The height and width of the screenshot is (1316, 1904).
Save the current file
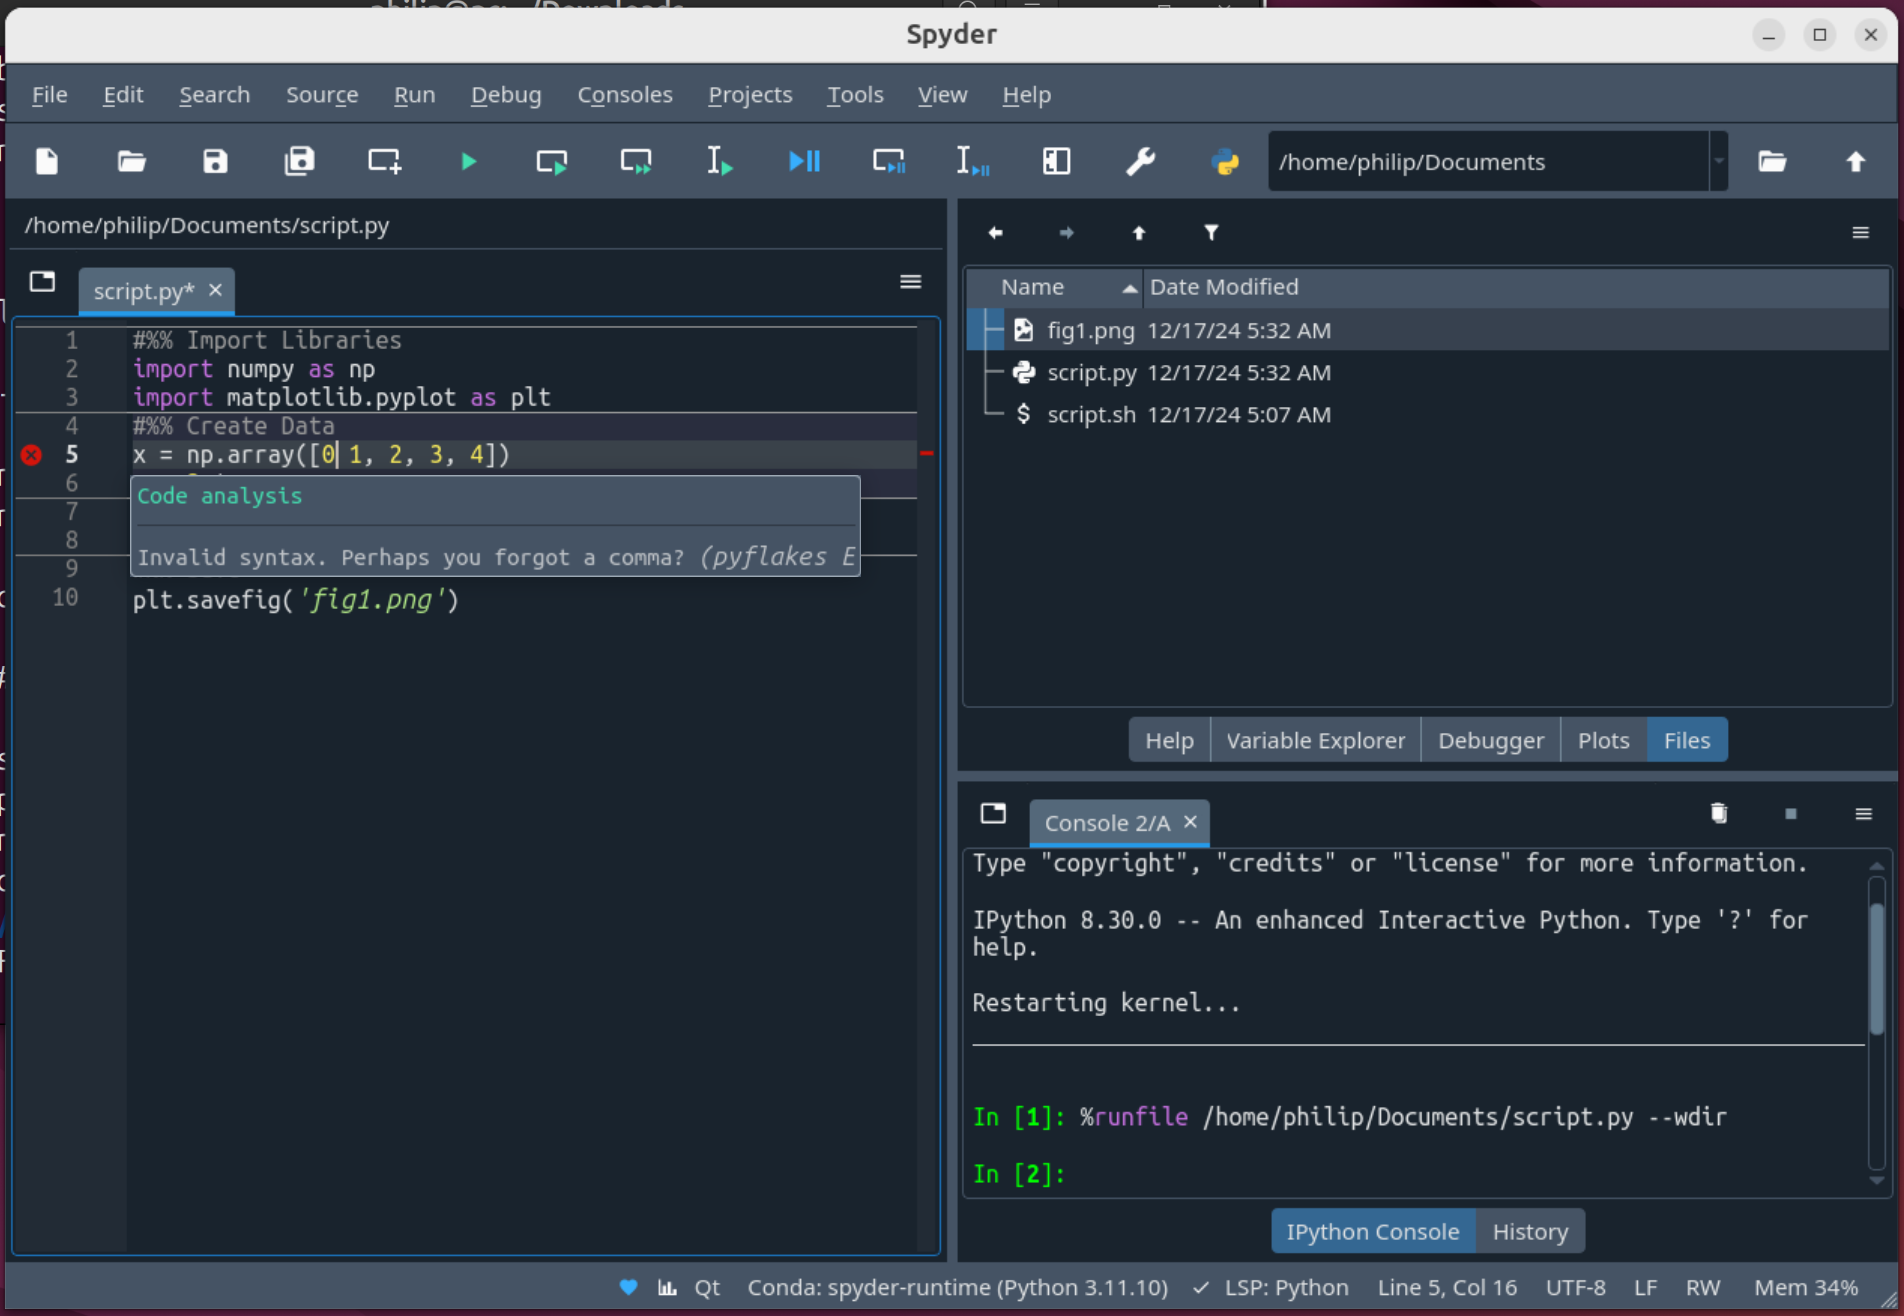click(215, 161)
